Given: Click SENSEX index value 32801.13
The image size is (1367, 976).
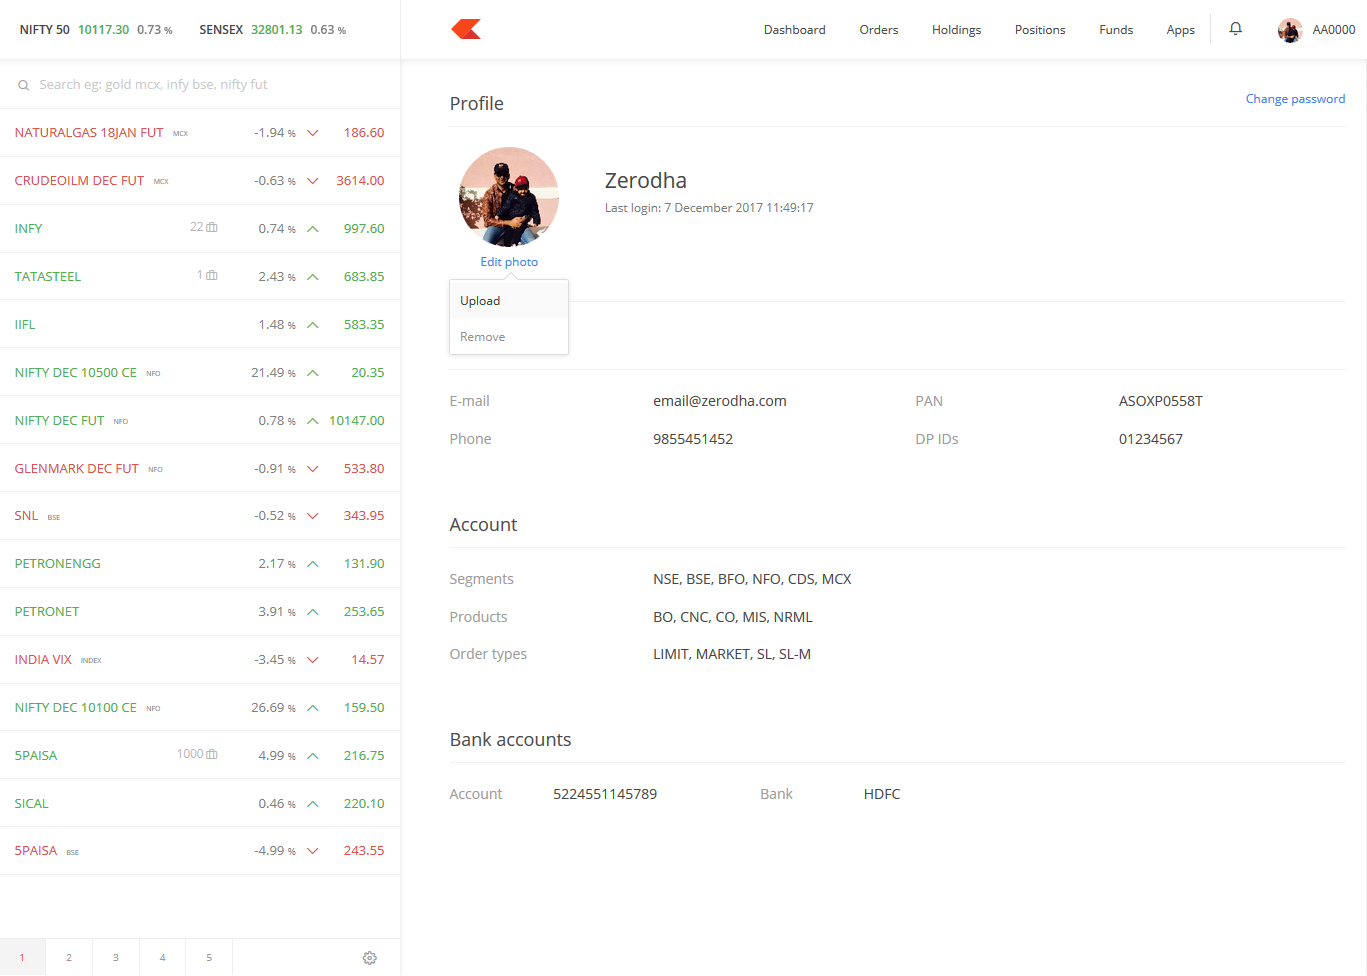Looking at the screenshot, I should [x=277, y=30].
